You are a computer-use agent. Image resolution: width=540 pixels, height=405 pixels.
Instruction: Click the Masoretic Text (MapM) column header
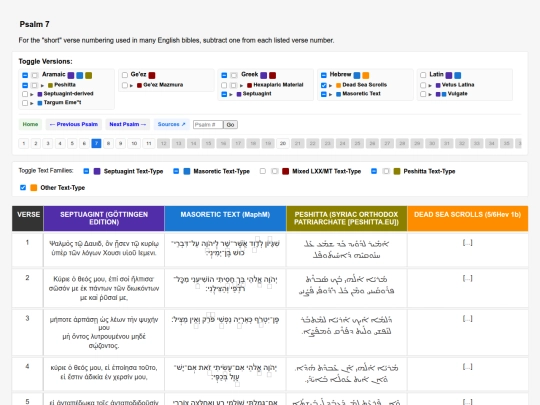225,218
